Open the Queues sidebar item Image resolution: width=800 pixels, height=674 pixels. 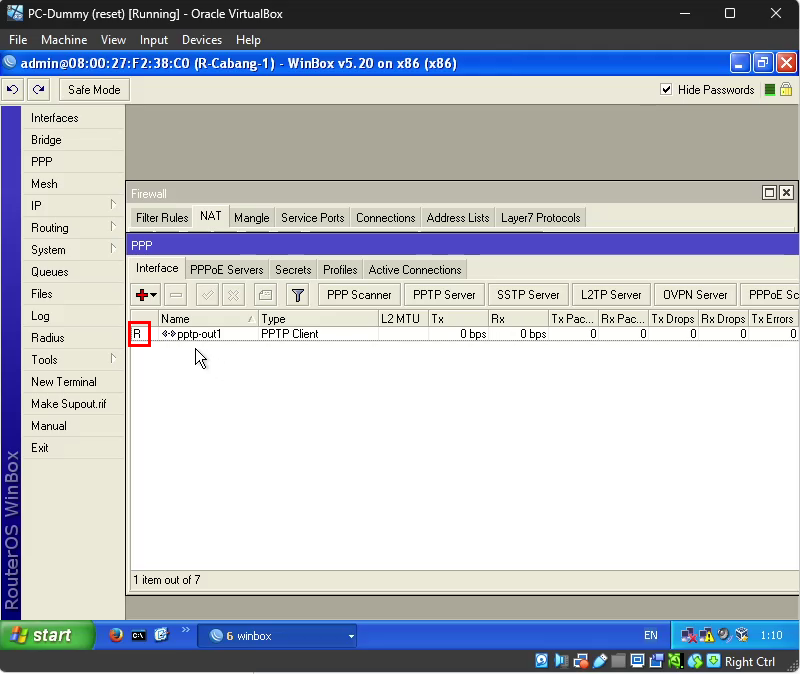73,272
